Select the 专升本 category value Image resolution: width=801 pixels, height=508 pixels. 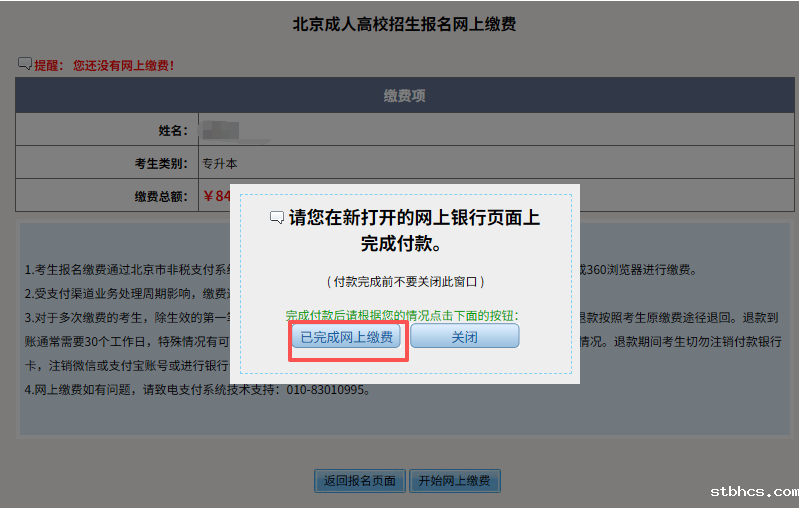pyautogui.click(x=220, y=163)
